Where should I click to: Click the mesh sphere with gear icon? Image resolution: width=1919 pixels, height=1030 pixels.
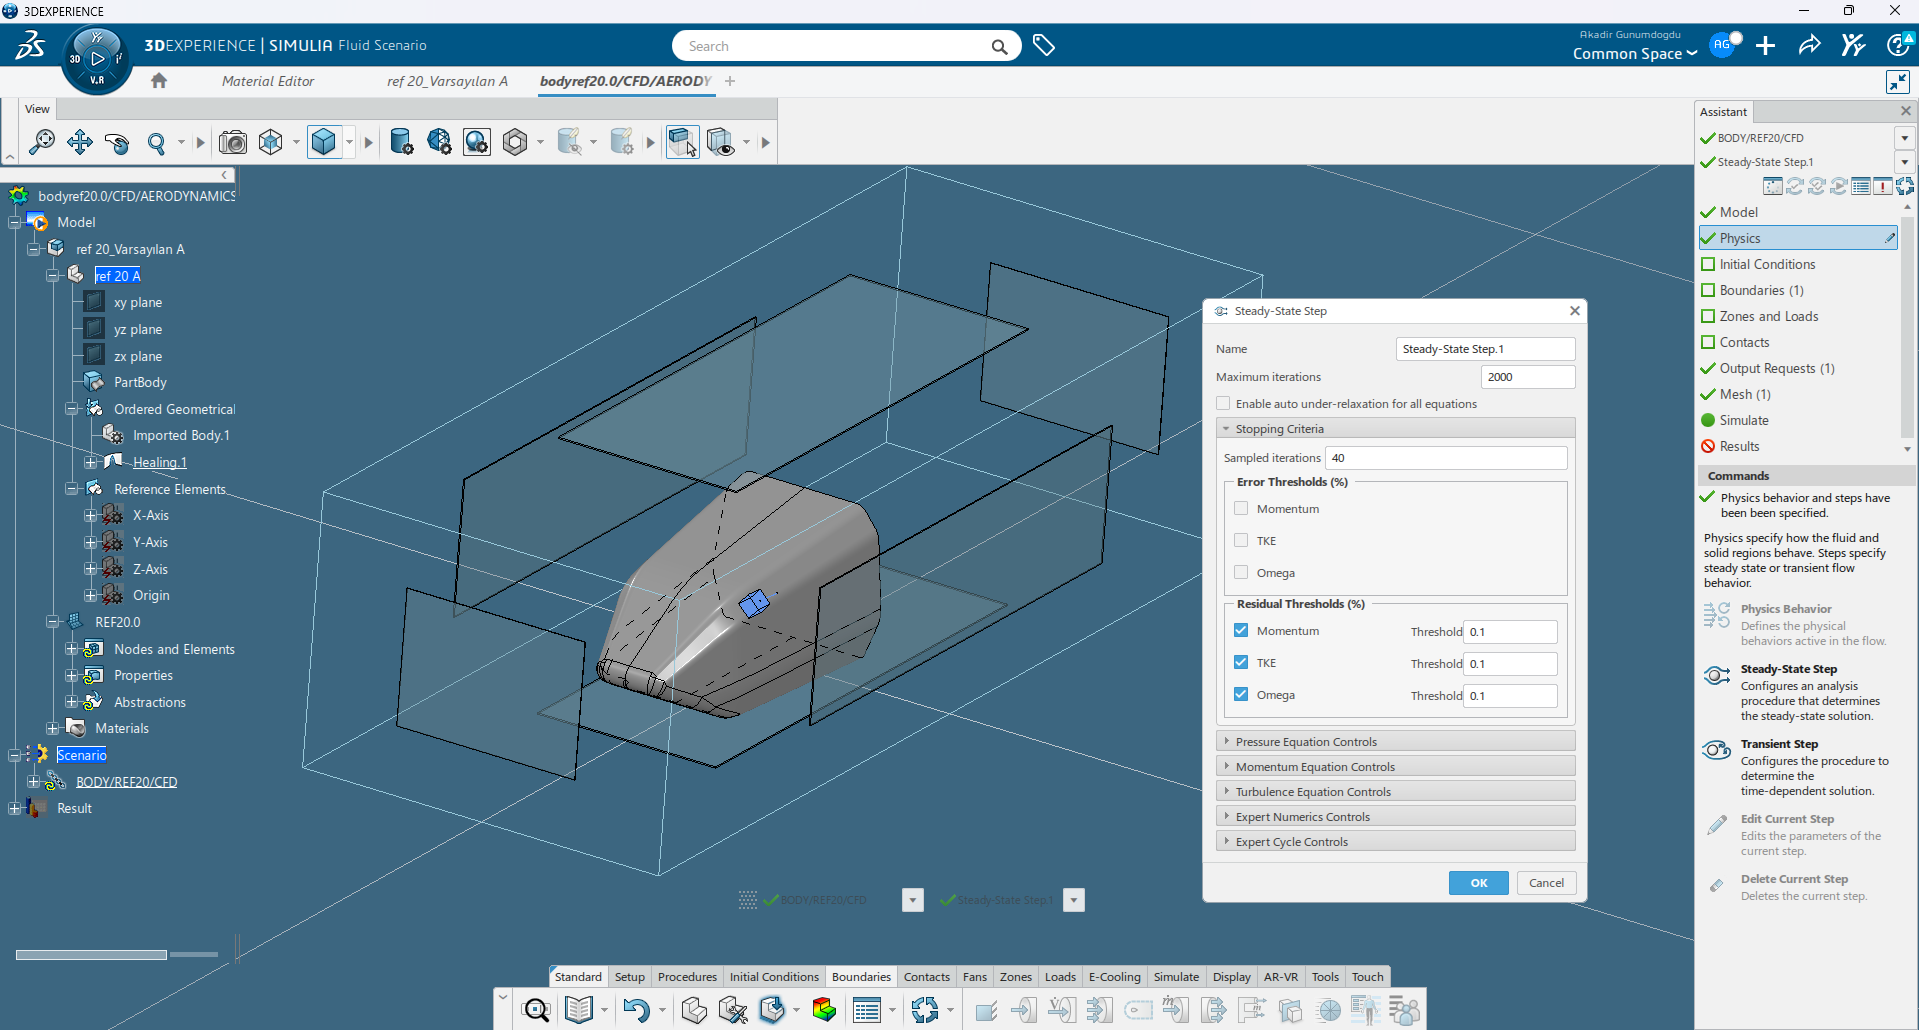(439, 142)
